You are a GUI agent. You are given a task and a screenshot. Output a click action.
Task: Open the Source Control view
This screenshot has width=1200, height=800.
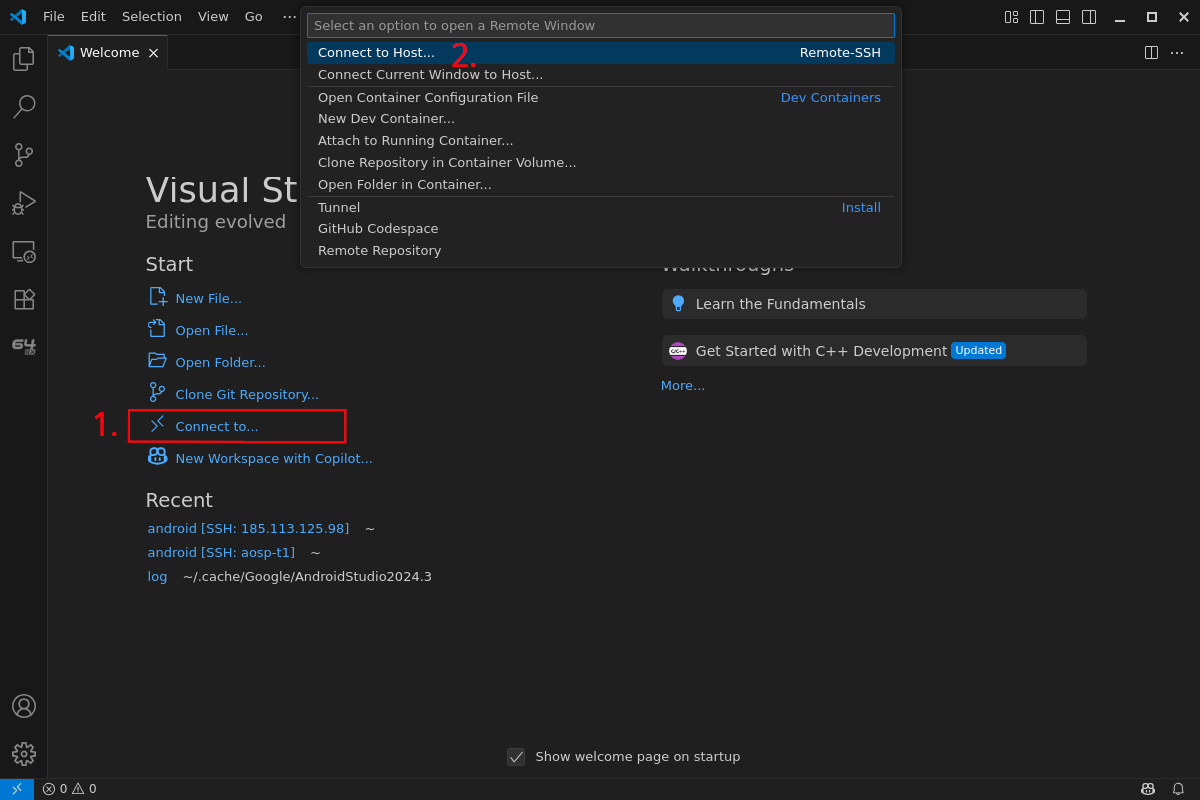(x=24, y=155)
